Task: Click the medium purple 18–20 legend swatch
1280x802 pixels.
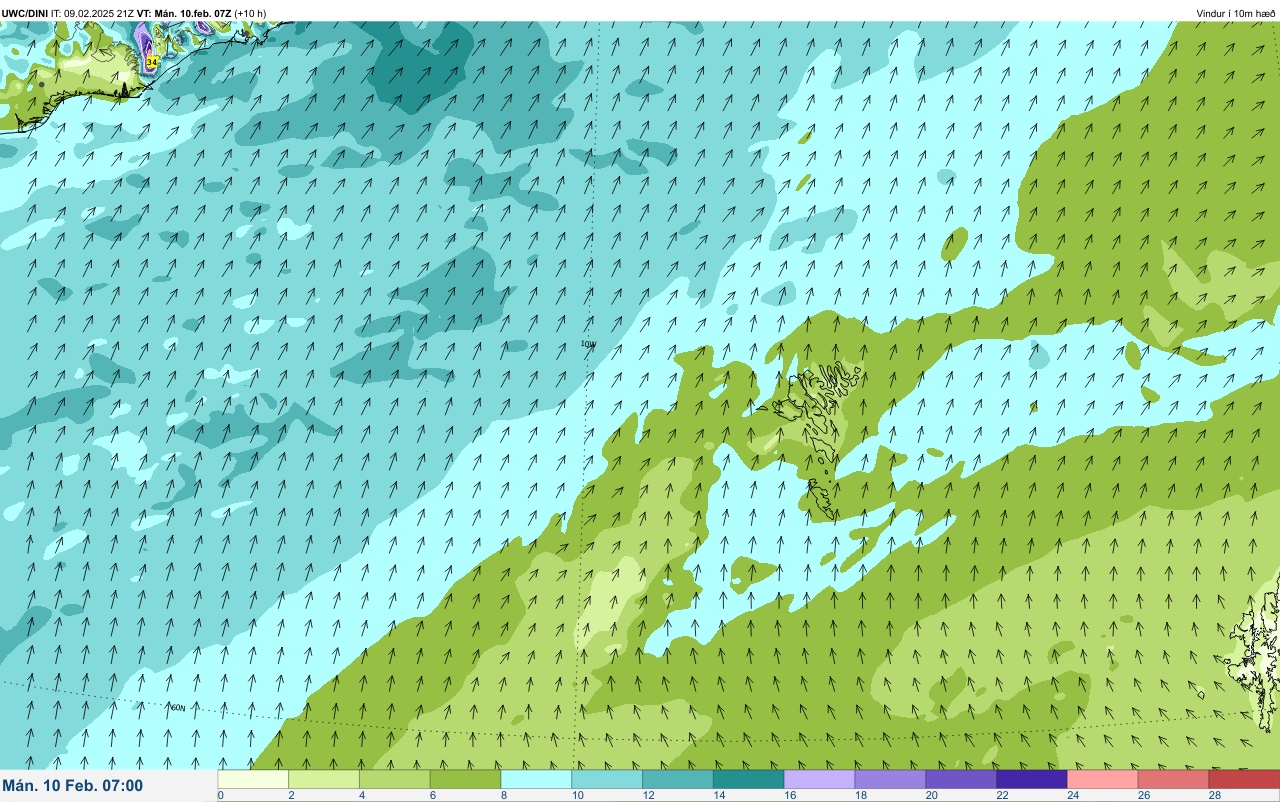Action: [x=890, y=779]
